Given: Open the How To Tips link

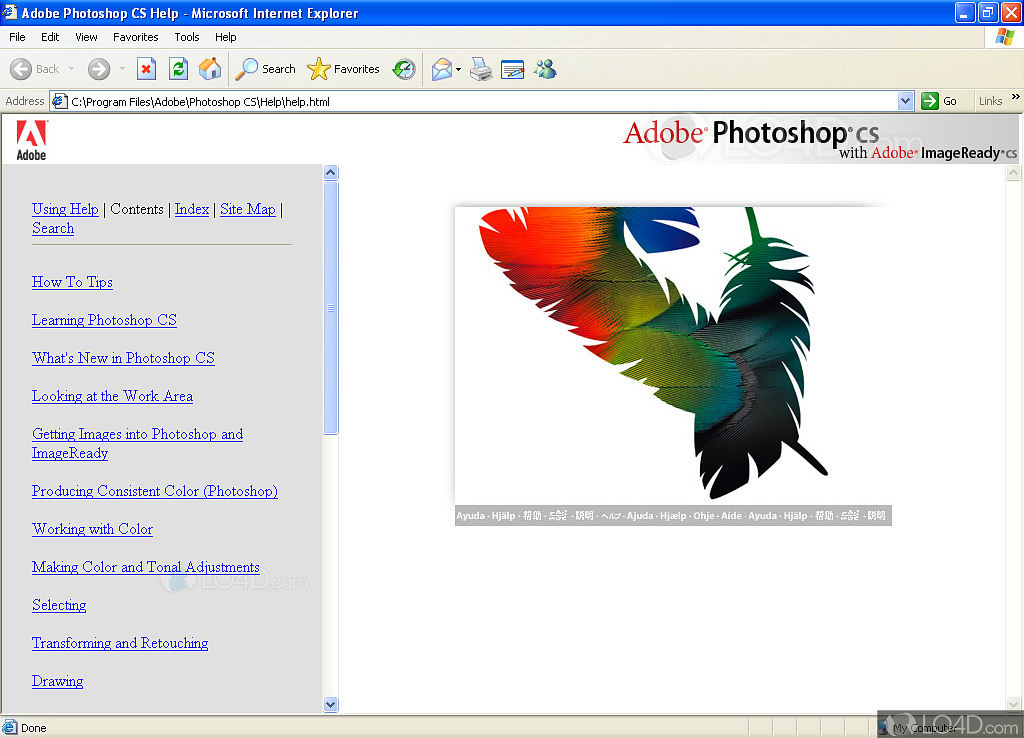Looking at the screenshot, I should tap(72, 282).
